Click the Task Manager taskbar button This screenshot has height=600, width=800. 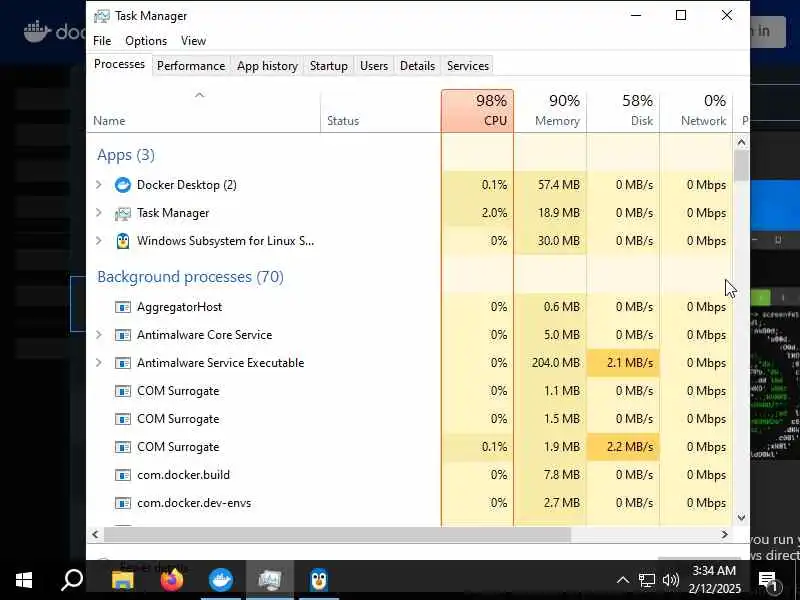(270, 580)
